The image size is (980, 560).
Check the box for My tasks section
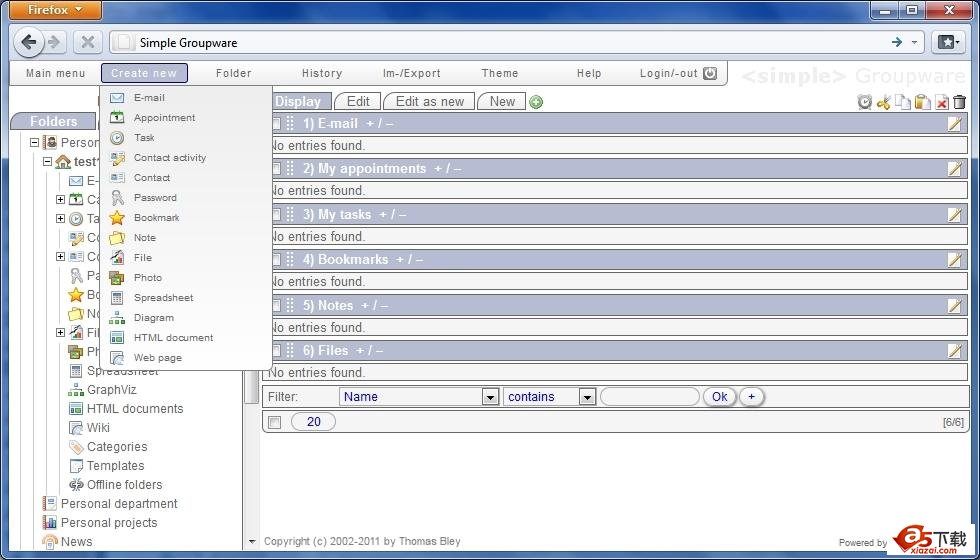pos(276,215)
